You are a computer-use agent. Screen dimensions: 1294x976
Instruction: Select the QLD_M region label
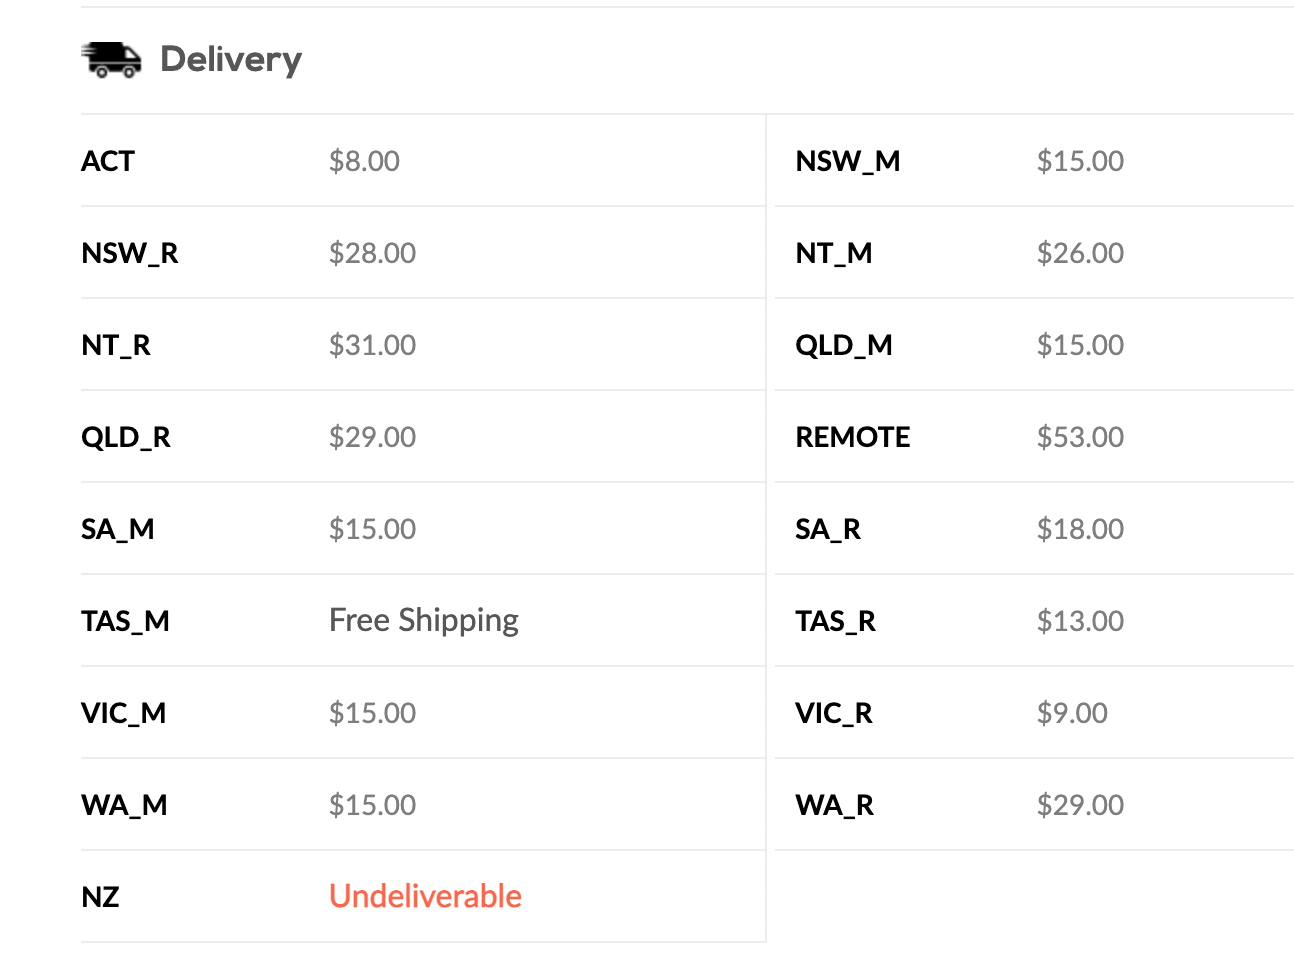[x=844, y=345]
